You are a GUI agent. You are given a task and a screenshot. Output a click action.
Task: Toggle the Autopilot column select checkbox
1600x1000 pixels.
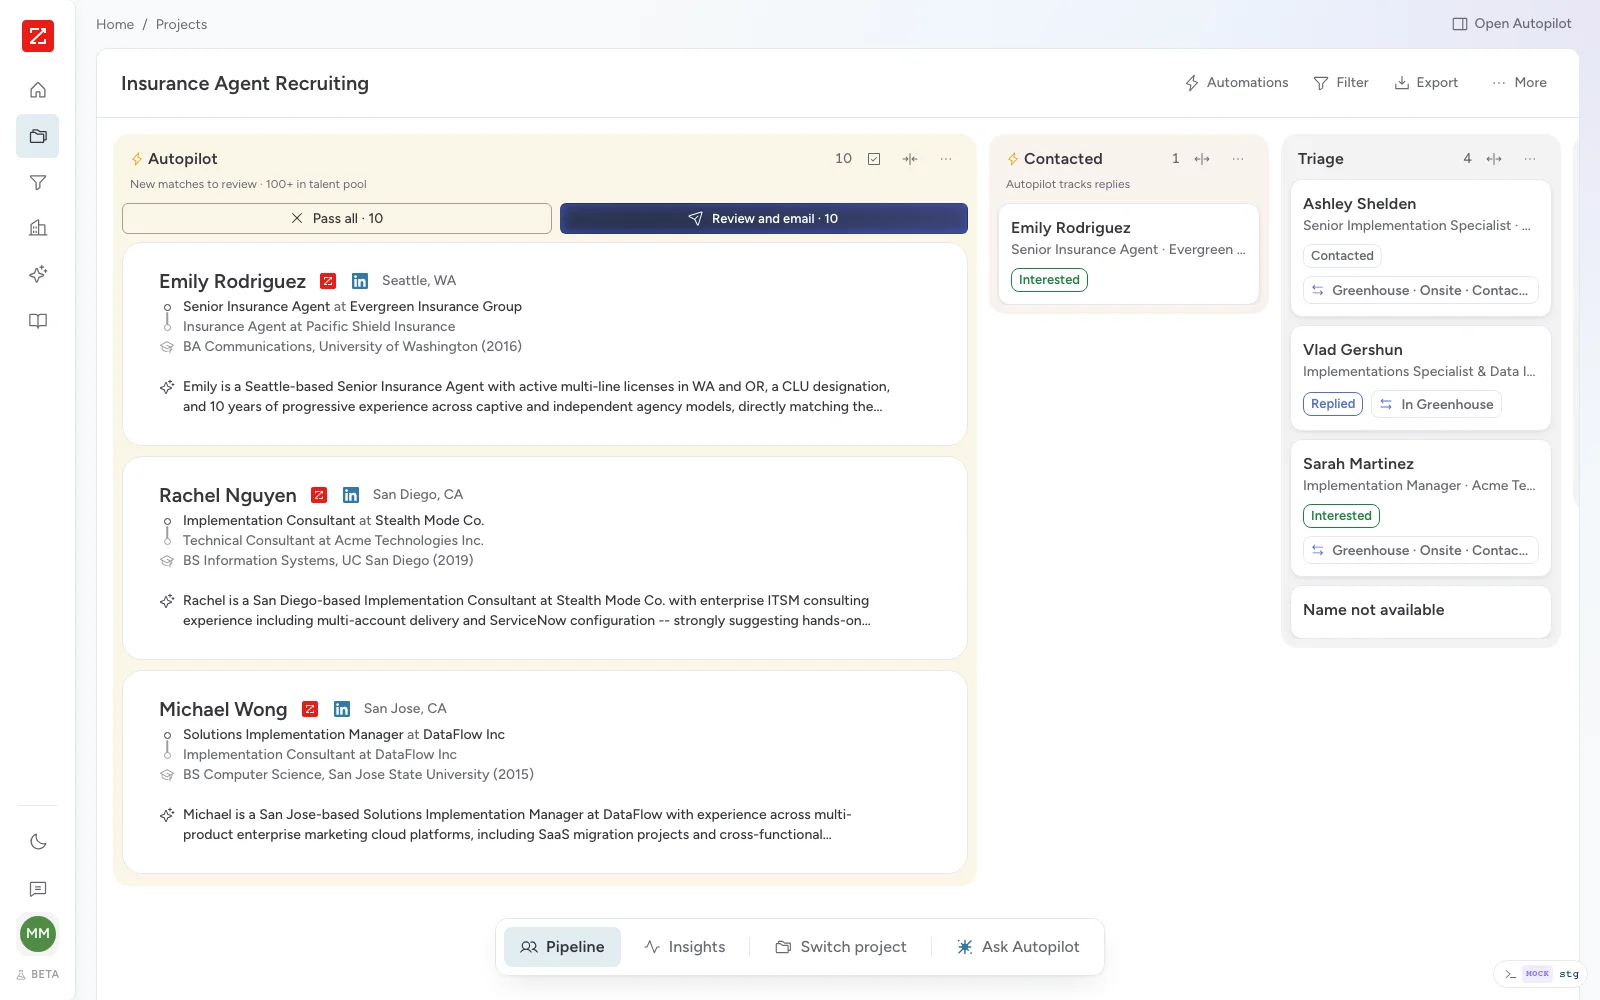874,159
